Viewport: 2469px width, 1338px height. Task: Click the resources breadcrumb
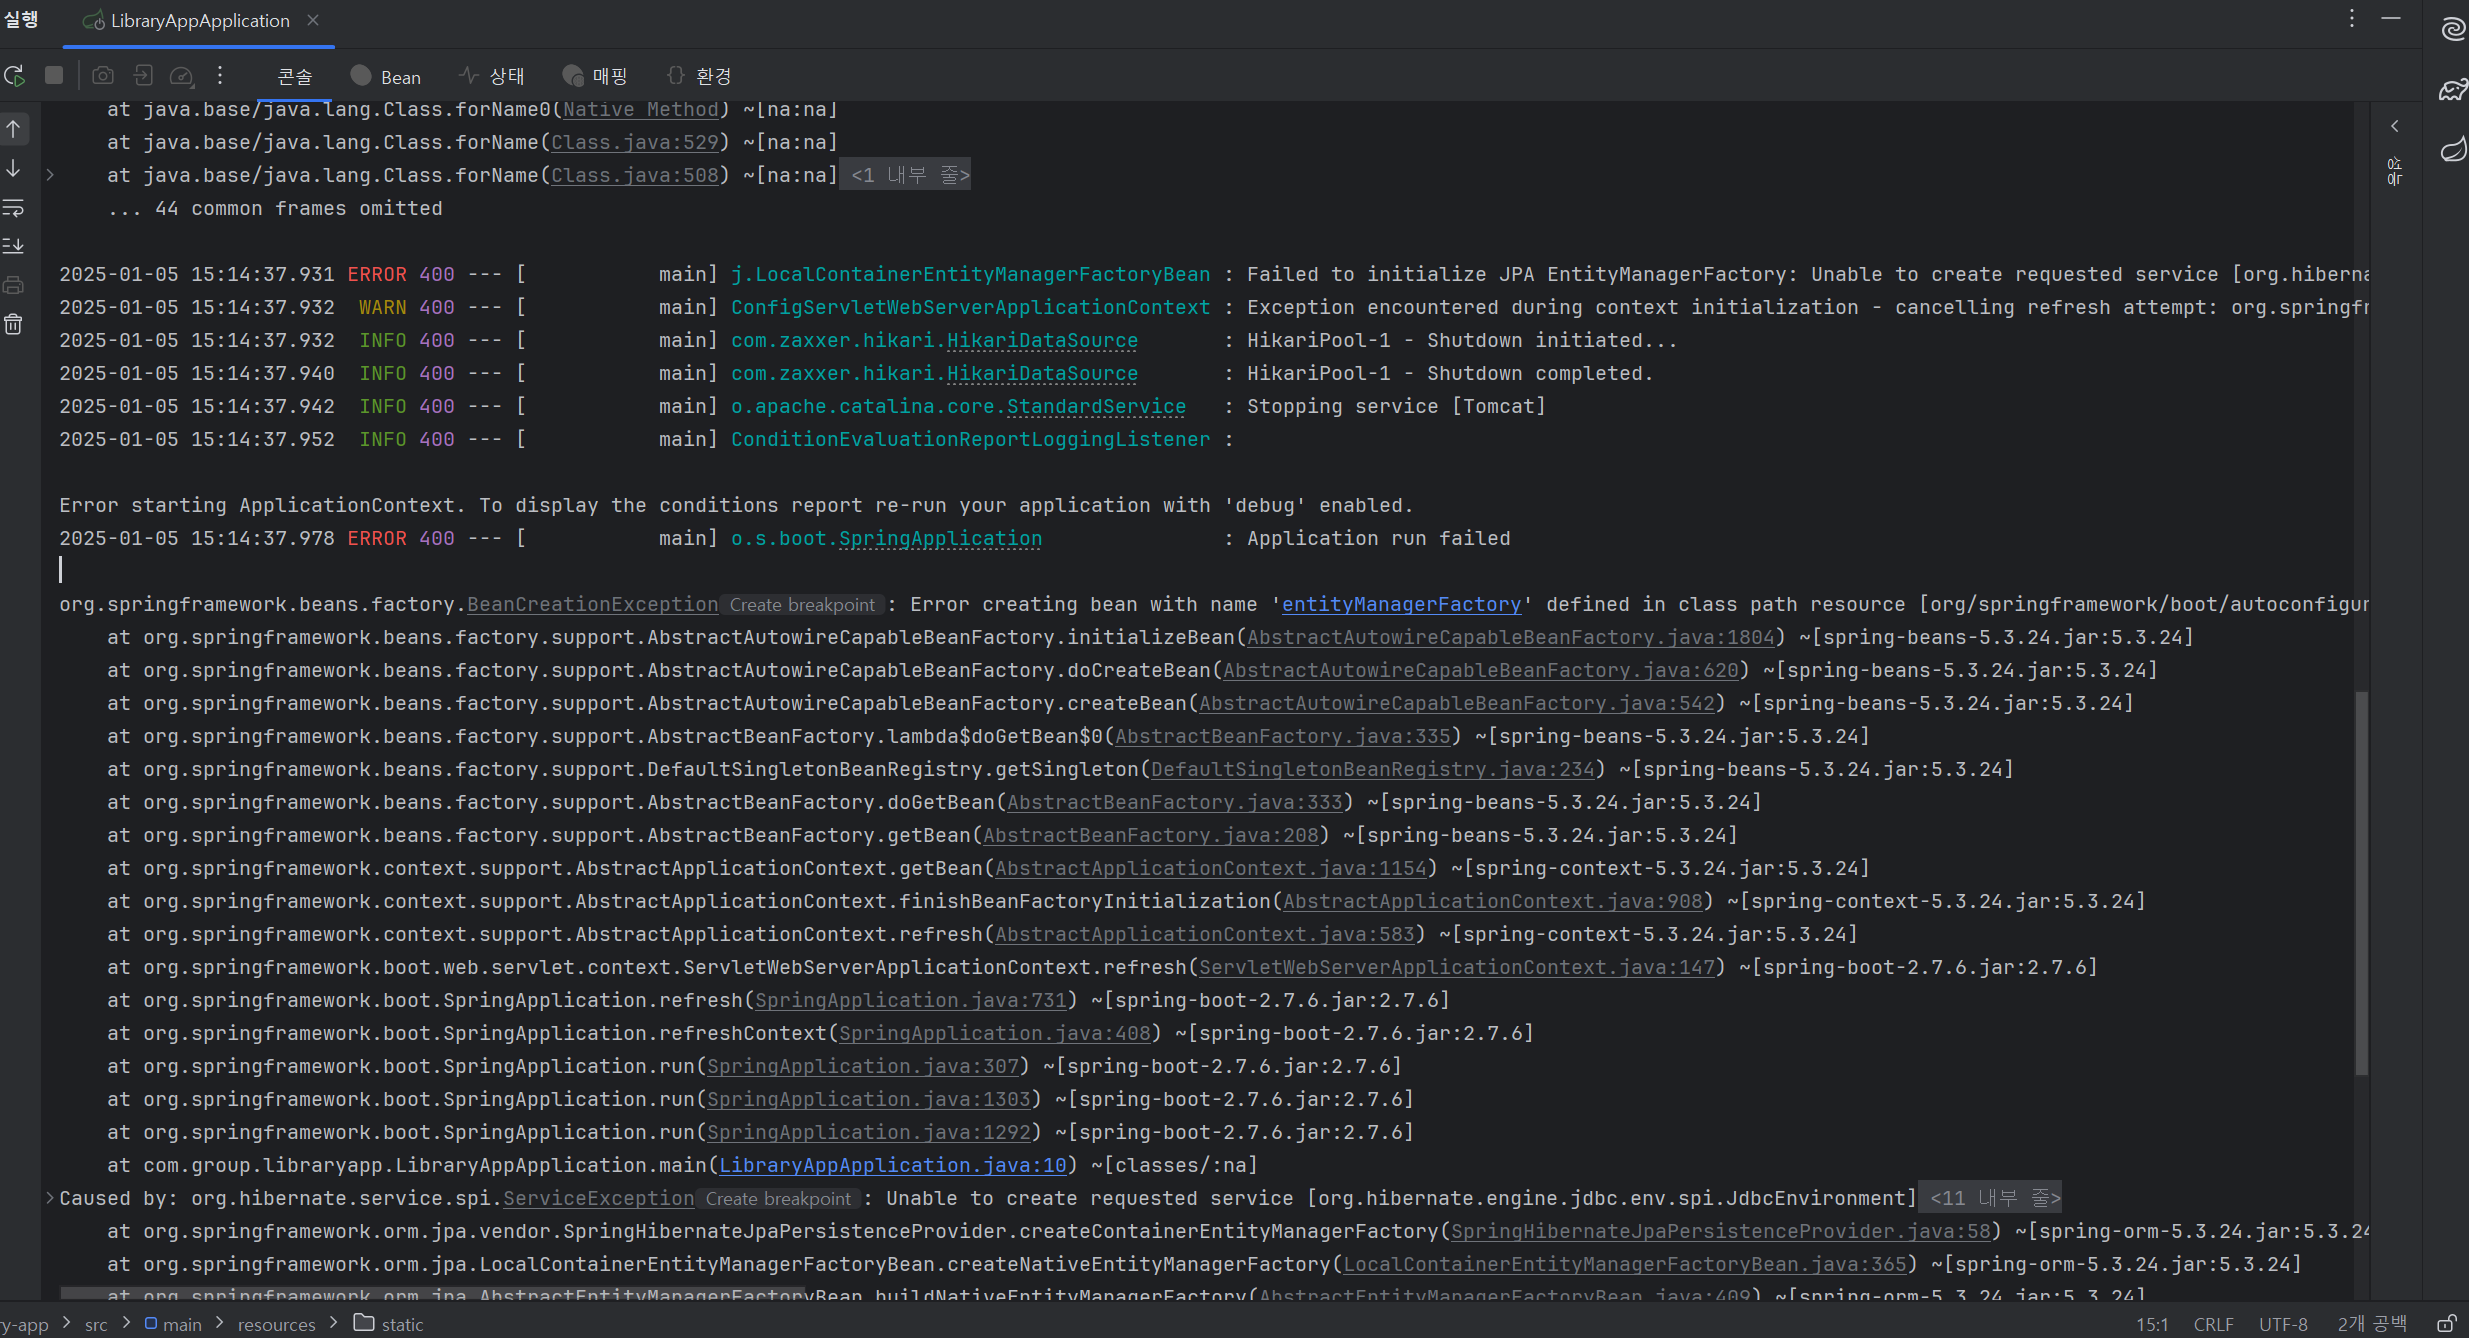(x=276, y=1325)
